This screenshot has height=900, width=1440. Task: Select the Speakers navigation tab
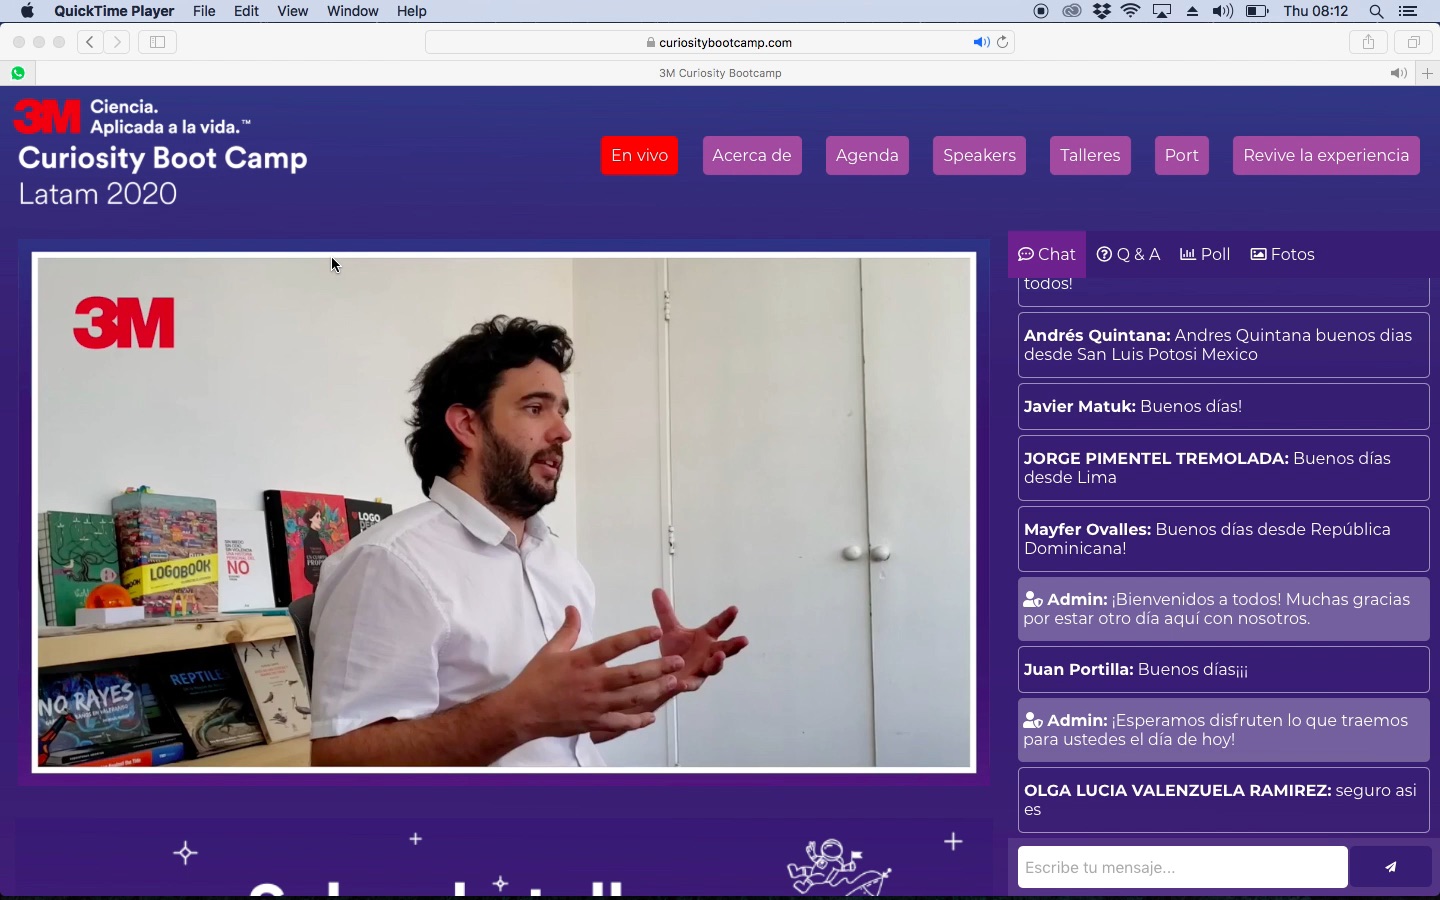click(979, 155)
